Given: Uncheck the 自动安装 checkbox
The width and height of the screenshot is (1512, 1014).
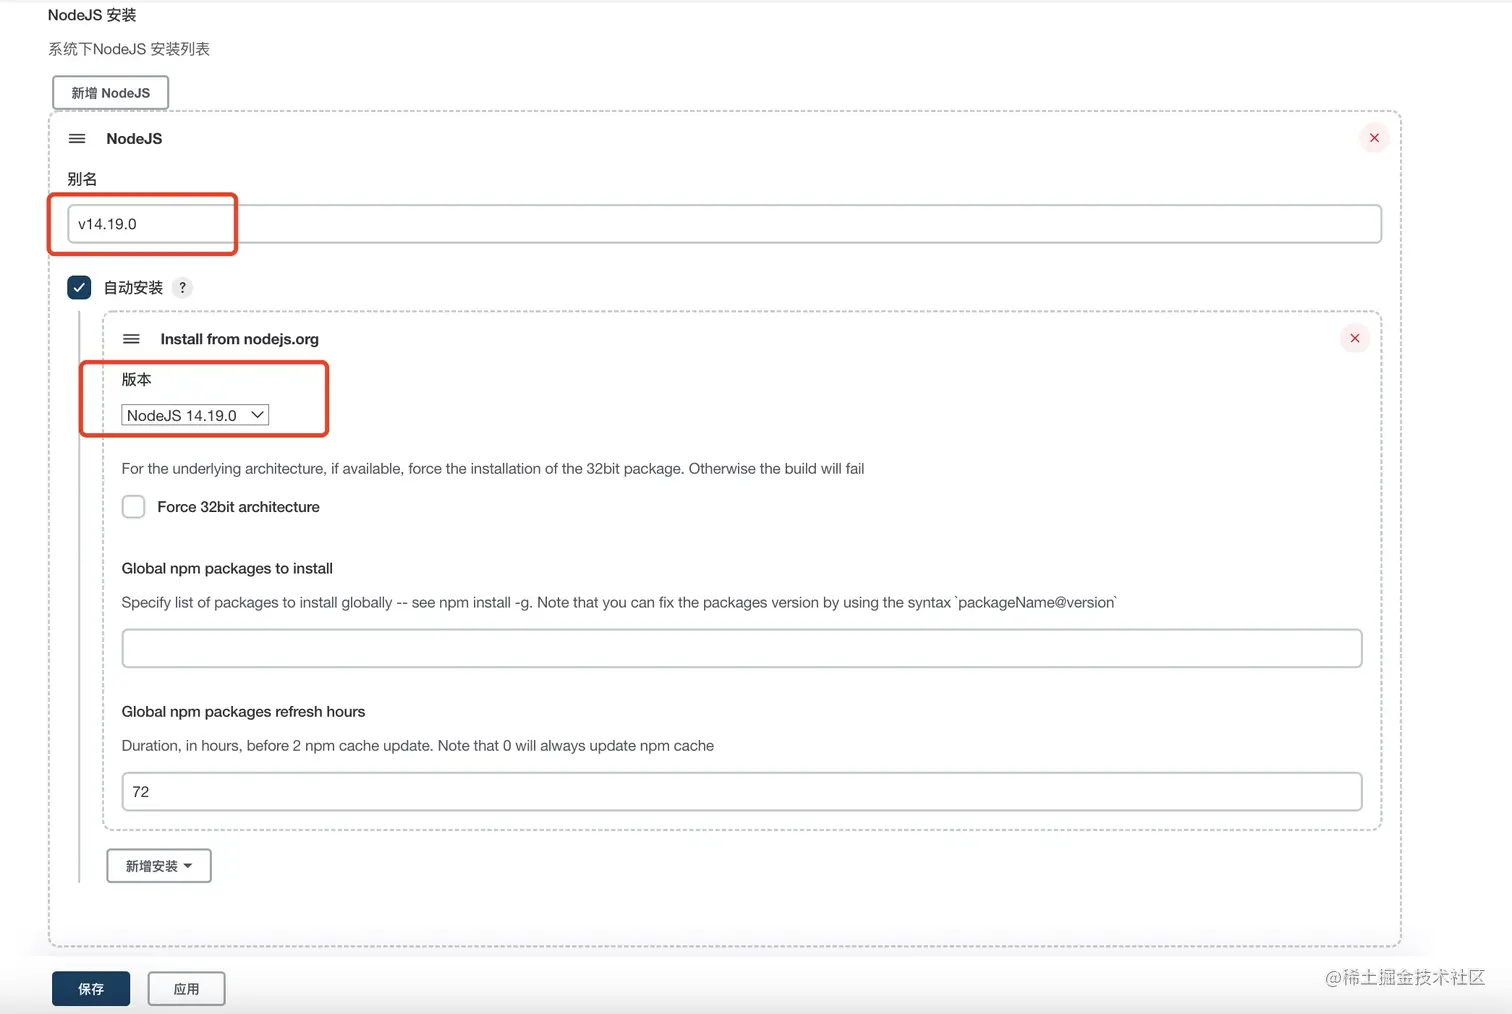Looking at the screenshot, I should [79, 287].
